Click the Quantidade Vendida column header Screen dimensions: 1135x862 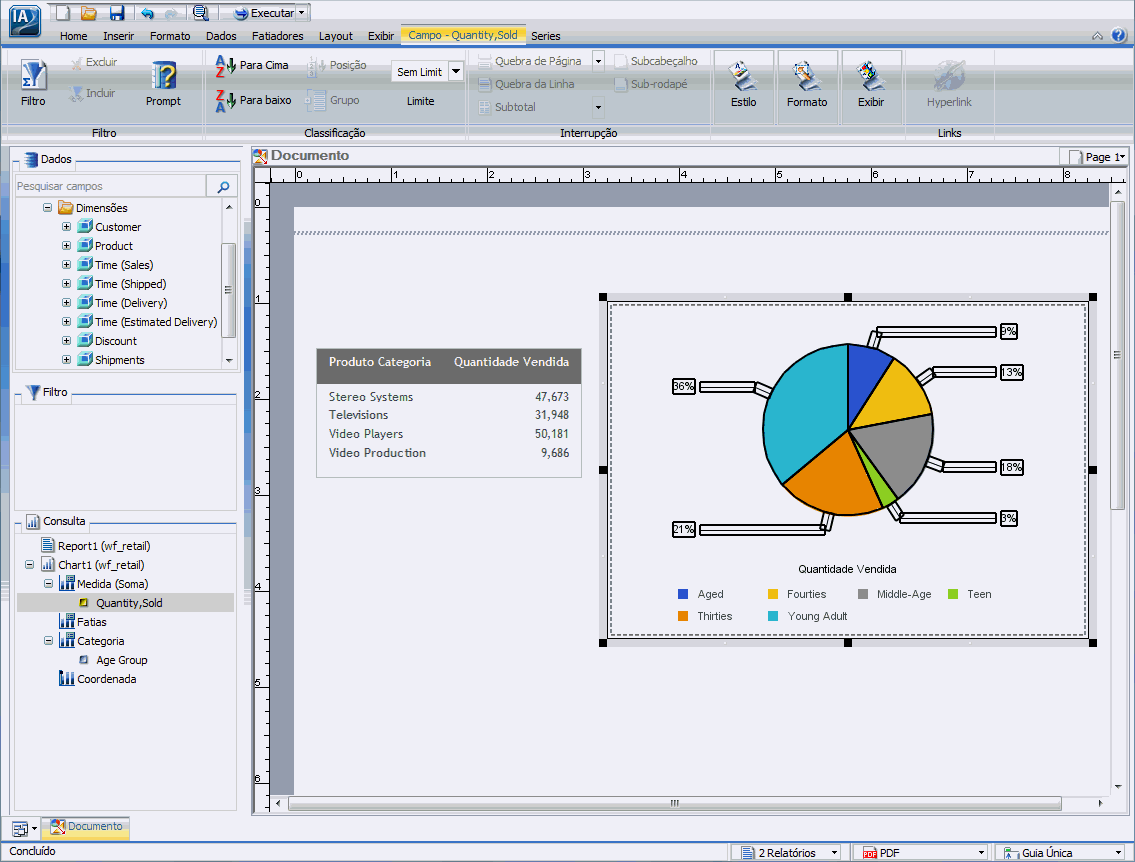pos(511,362)
